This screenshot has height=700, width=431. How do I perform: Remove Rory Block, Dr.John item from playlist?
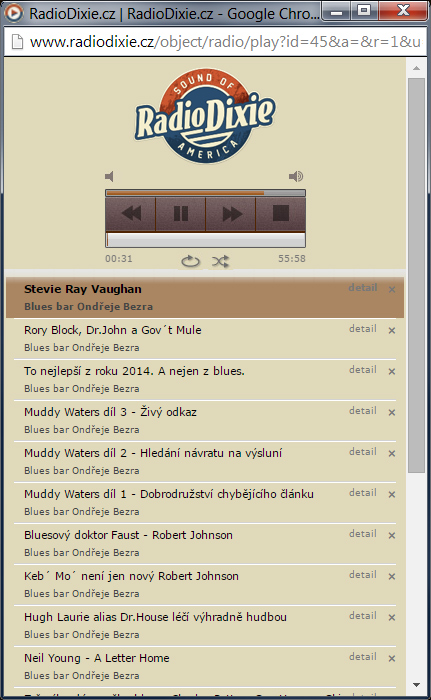pyautogui.click(x=392, y=330)
